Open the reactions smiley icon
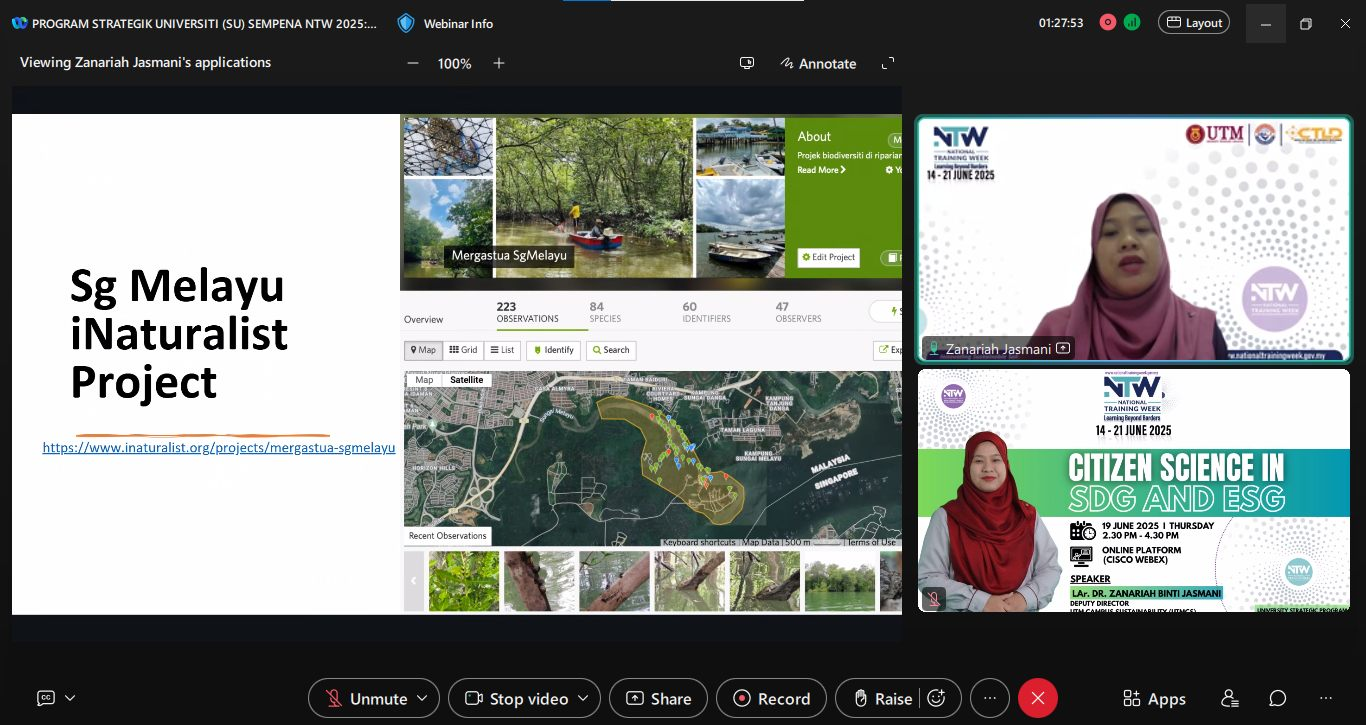This screenshot has width=1366, height=725. 937,698
